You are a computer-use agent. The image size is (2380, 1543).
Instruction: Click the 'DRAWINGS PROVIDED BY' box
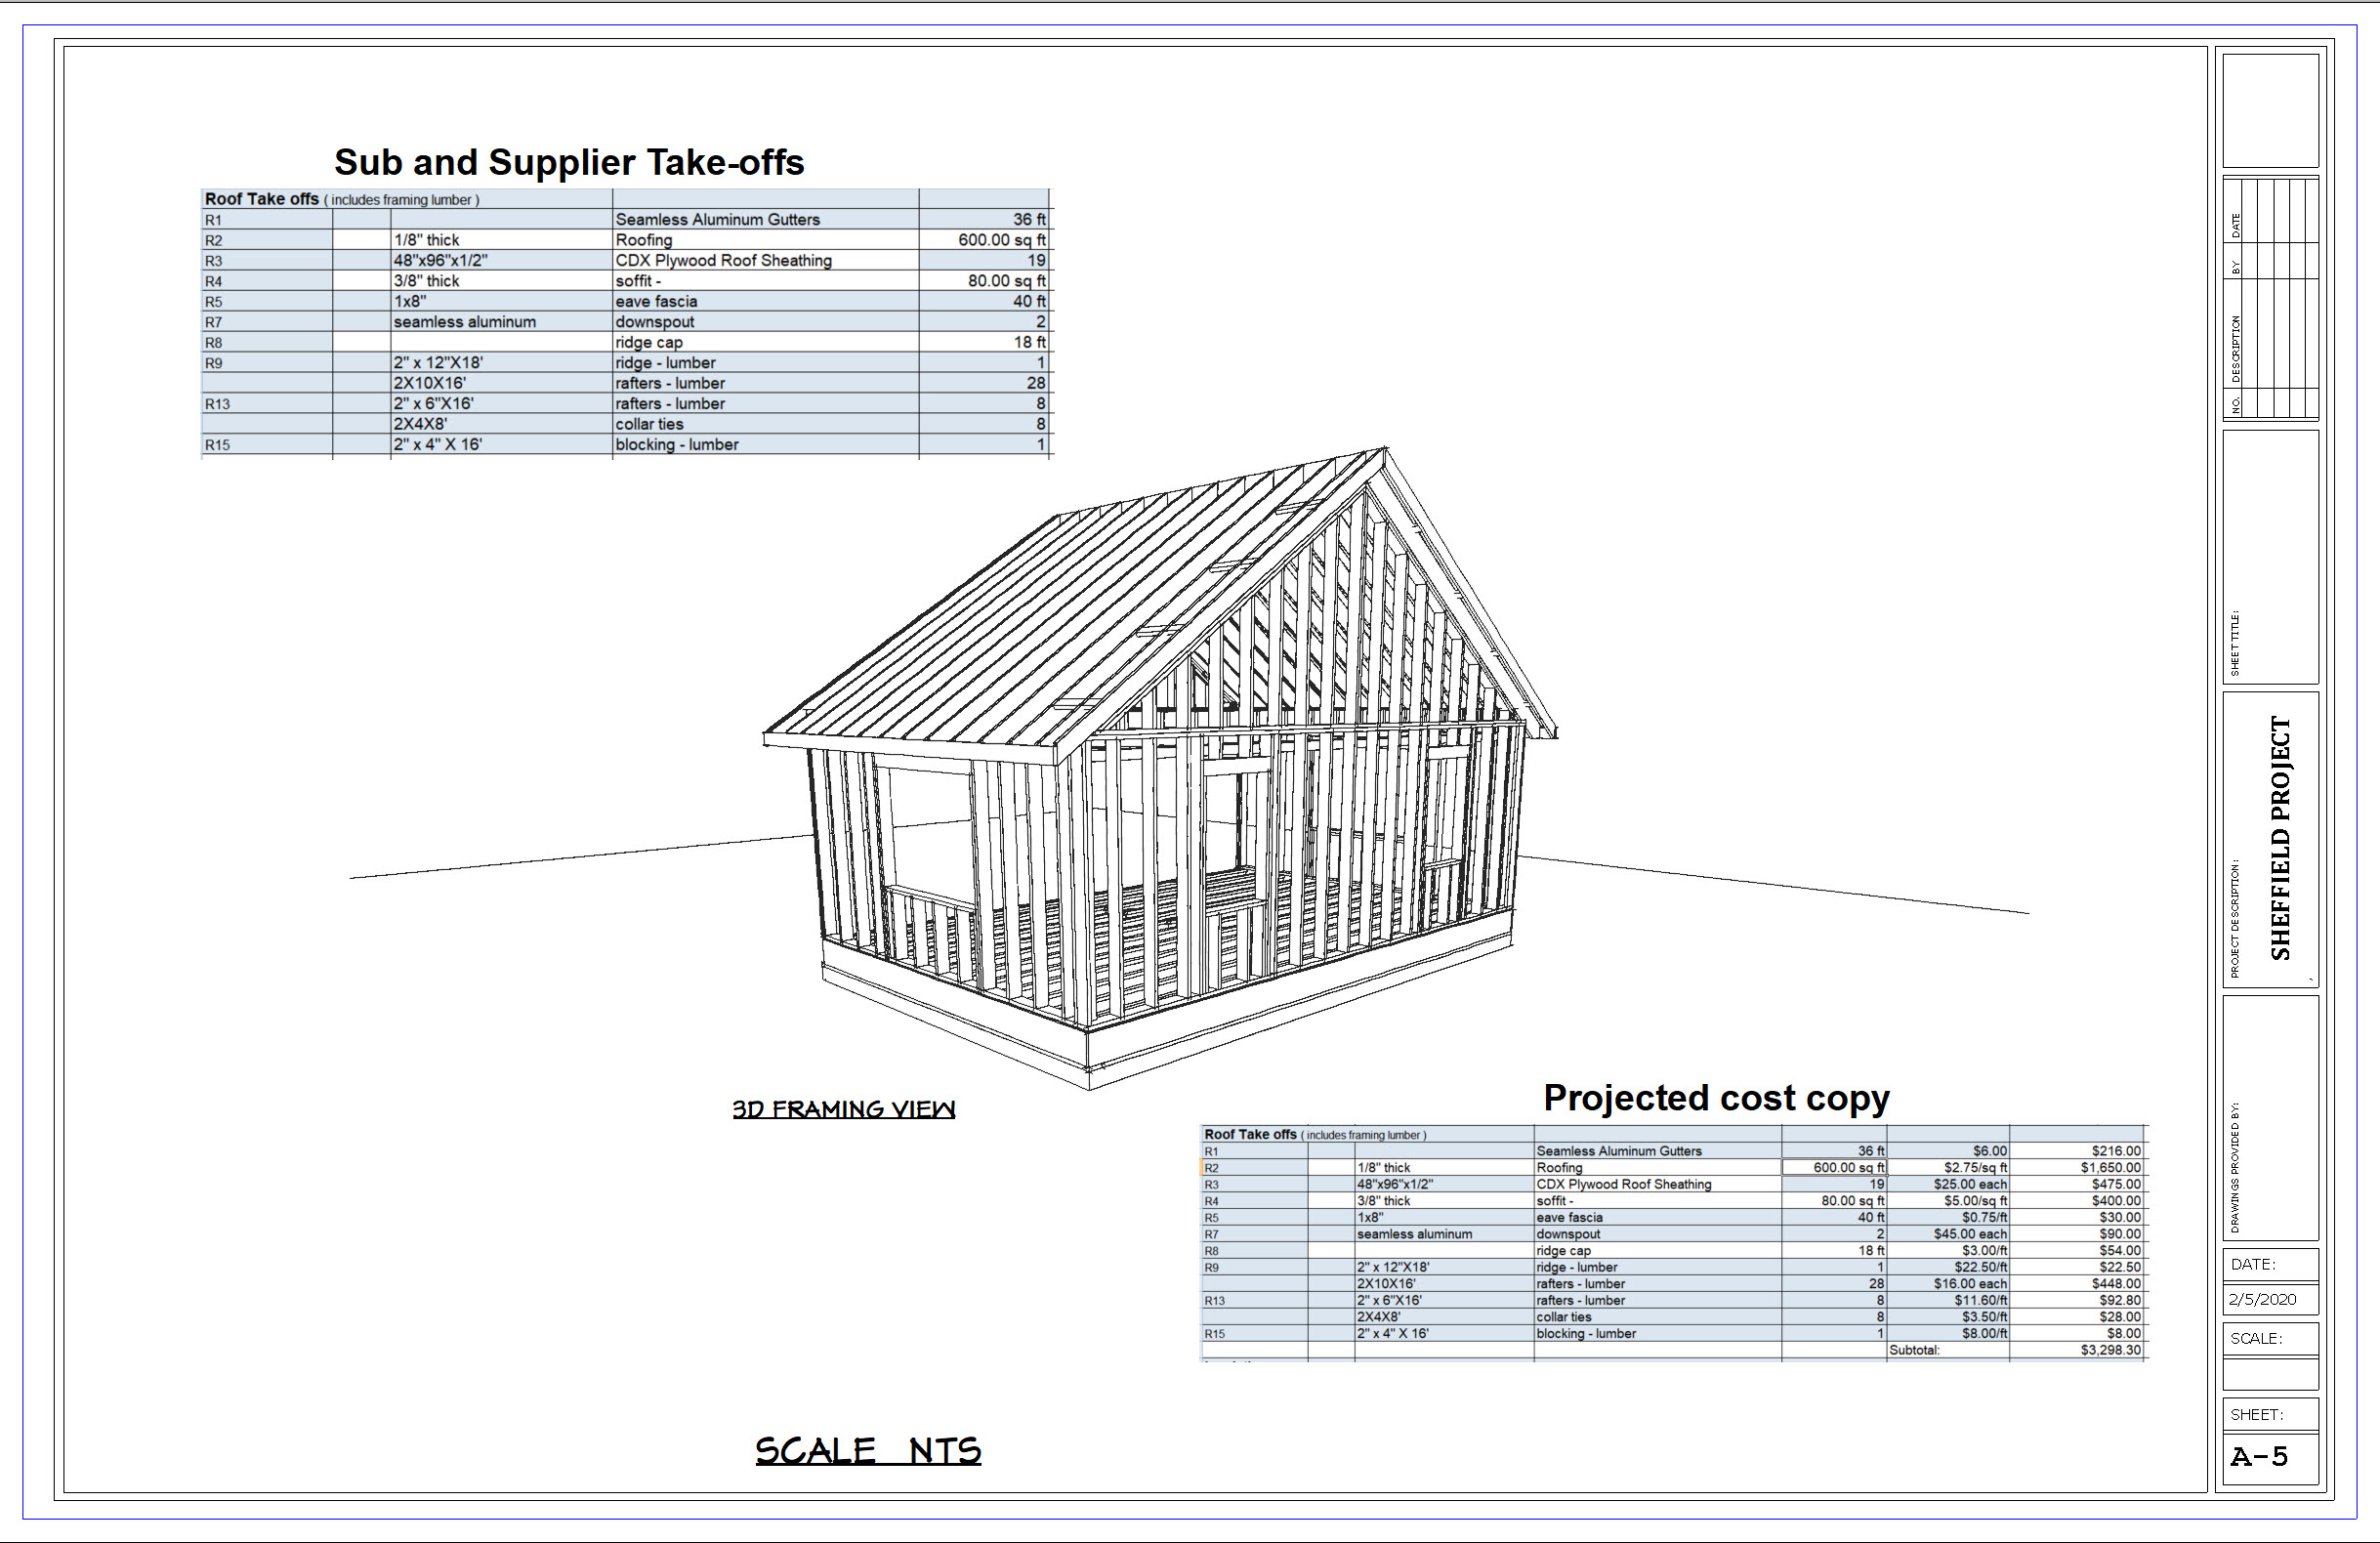pyautogui.click(x=2269, y=1117)
